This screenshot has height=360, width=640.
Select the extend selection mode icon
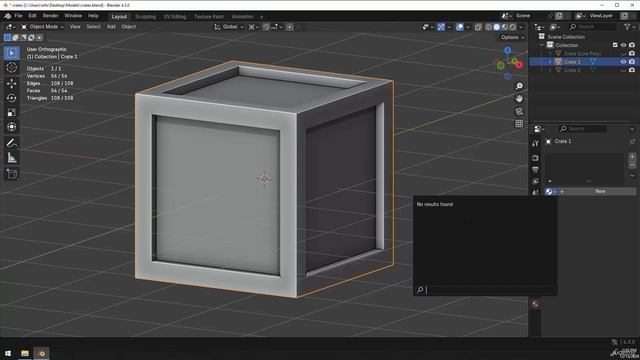(x=15, y=38)
